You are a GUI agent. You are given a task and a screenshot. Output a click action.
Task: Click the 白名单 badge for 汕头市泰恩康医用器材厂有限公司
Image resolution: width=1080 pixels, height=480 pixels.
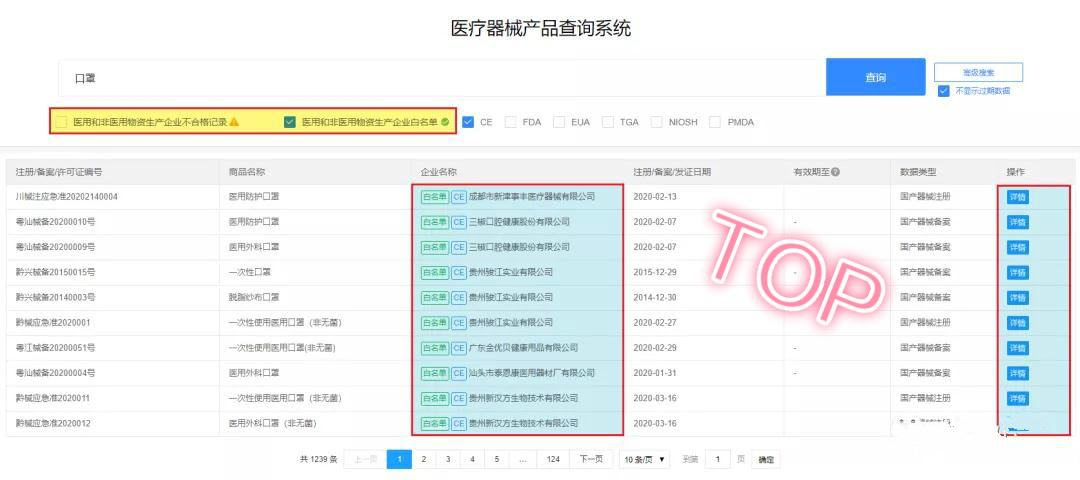[x=435, y=373]
